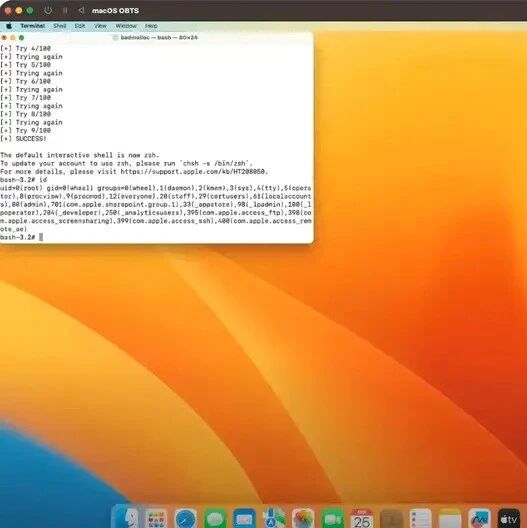Open the Window menu
The height and width of the screenshot is (528, 527).
(126, 26)
